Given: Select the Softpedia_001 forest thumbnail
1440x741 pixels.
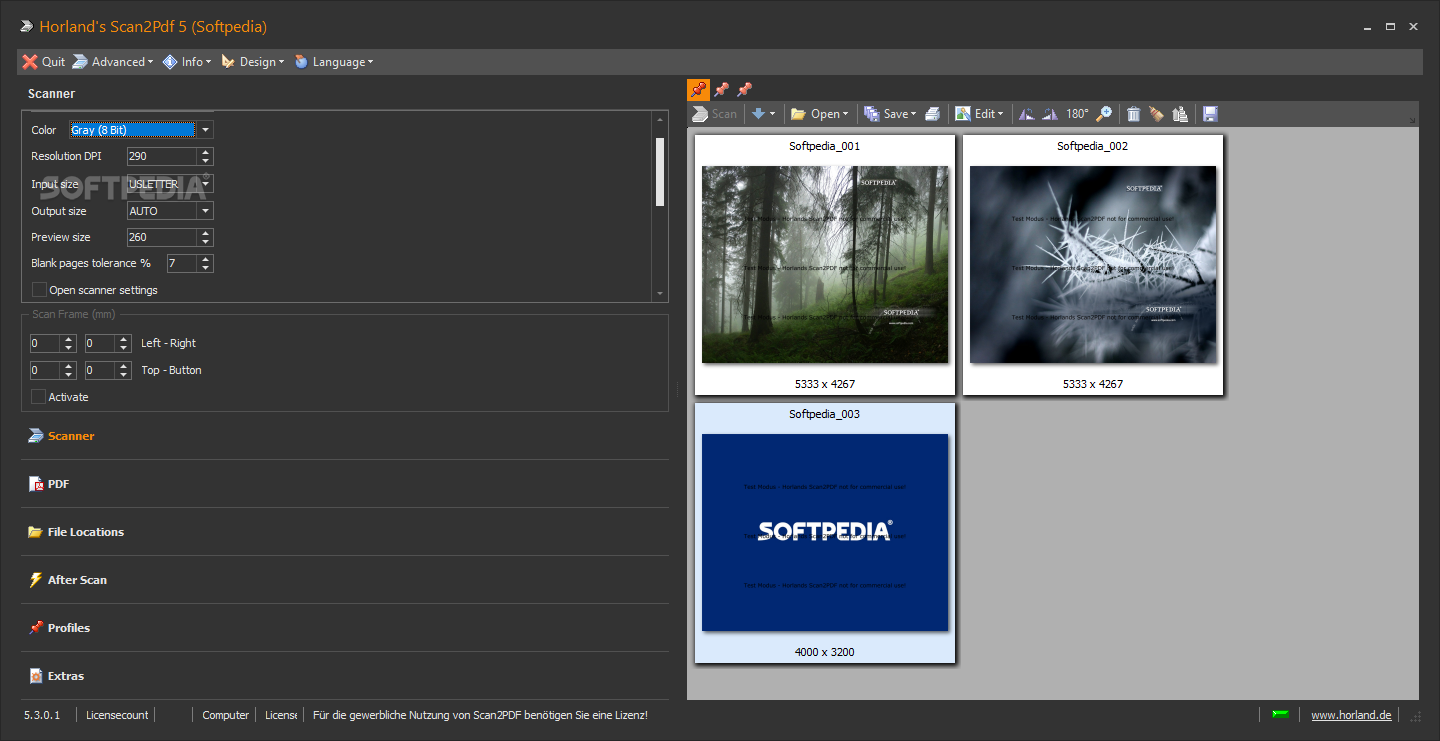Looking at the screenshot, I should point(825,265).
